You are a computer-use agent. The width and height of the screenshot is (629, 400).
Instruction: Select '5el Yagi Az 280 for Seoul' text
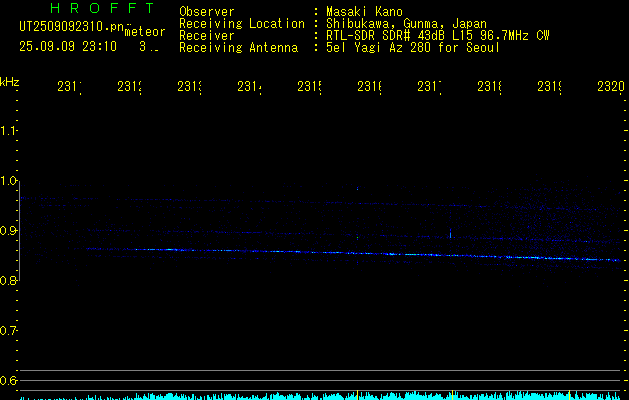[413, 48]
